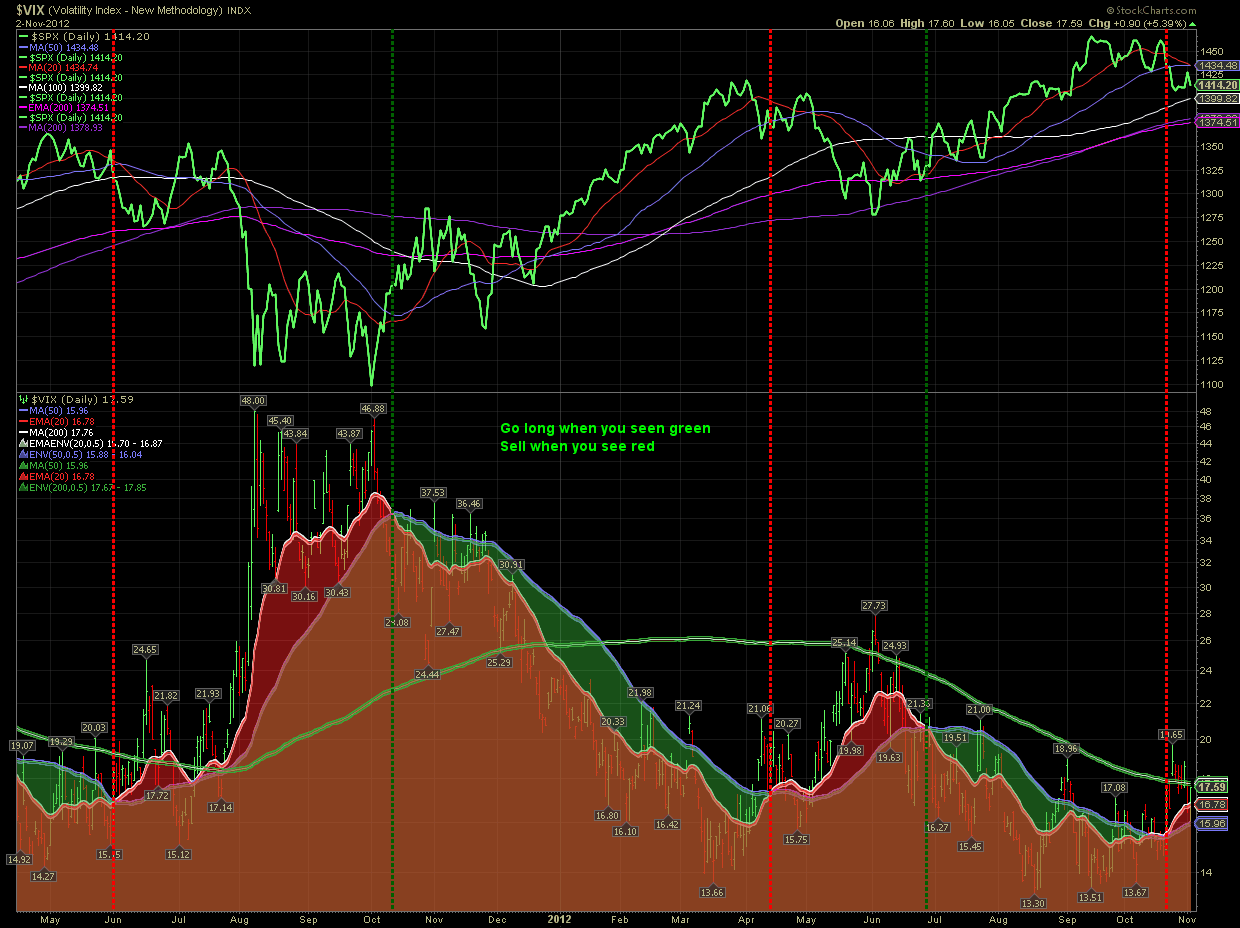Click the Dec label on the date axis
The height and width of the screenshot is (928, 1240).
click(x=497, y=917)
